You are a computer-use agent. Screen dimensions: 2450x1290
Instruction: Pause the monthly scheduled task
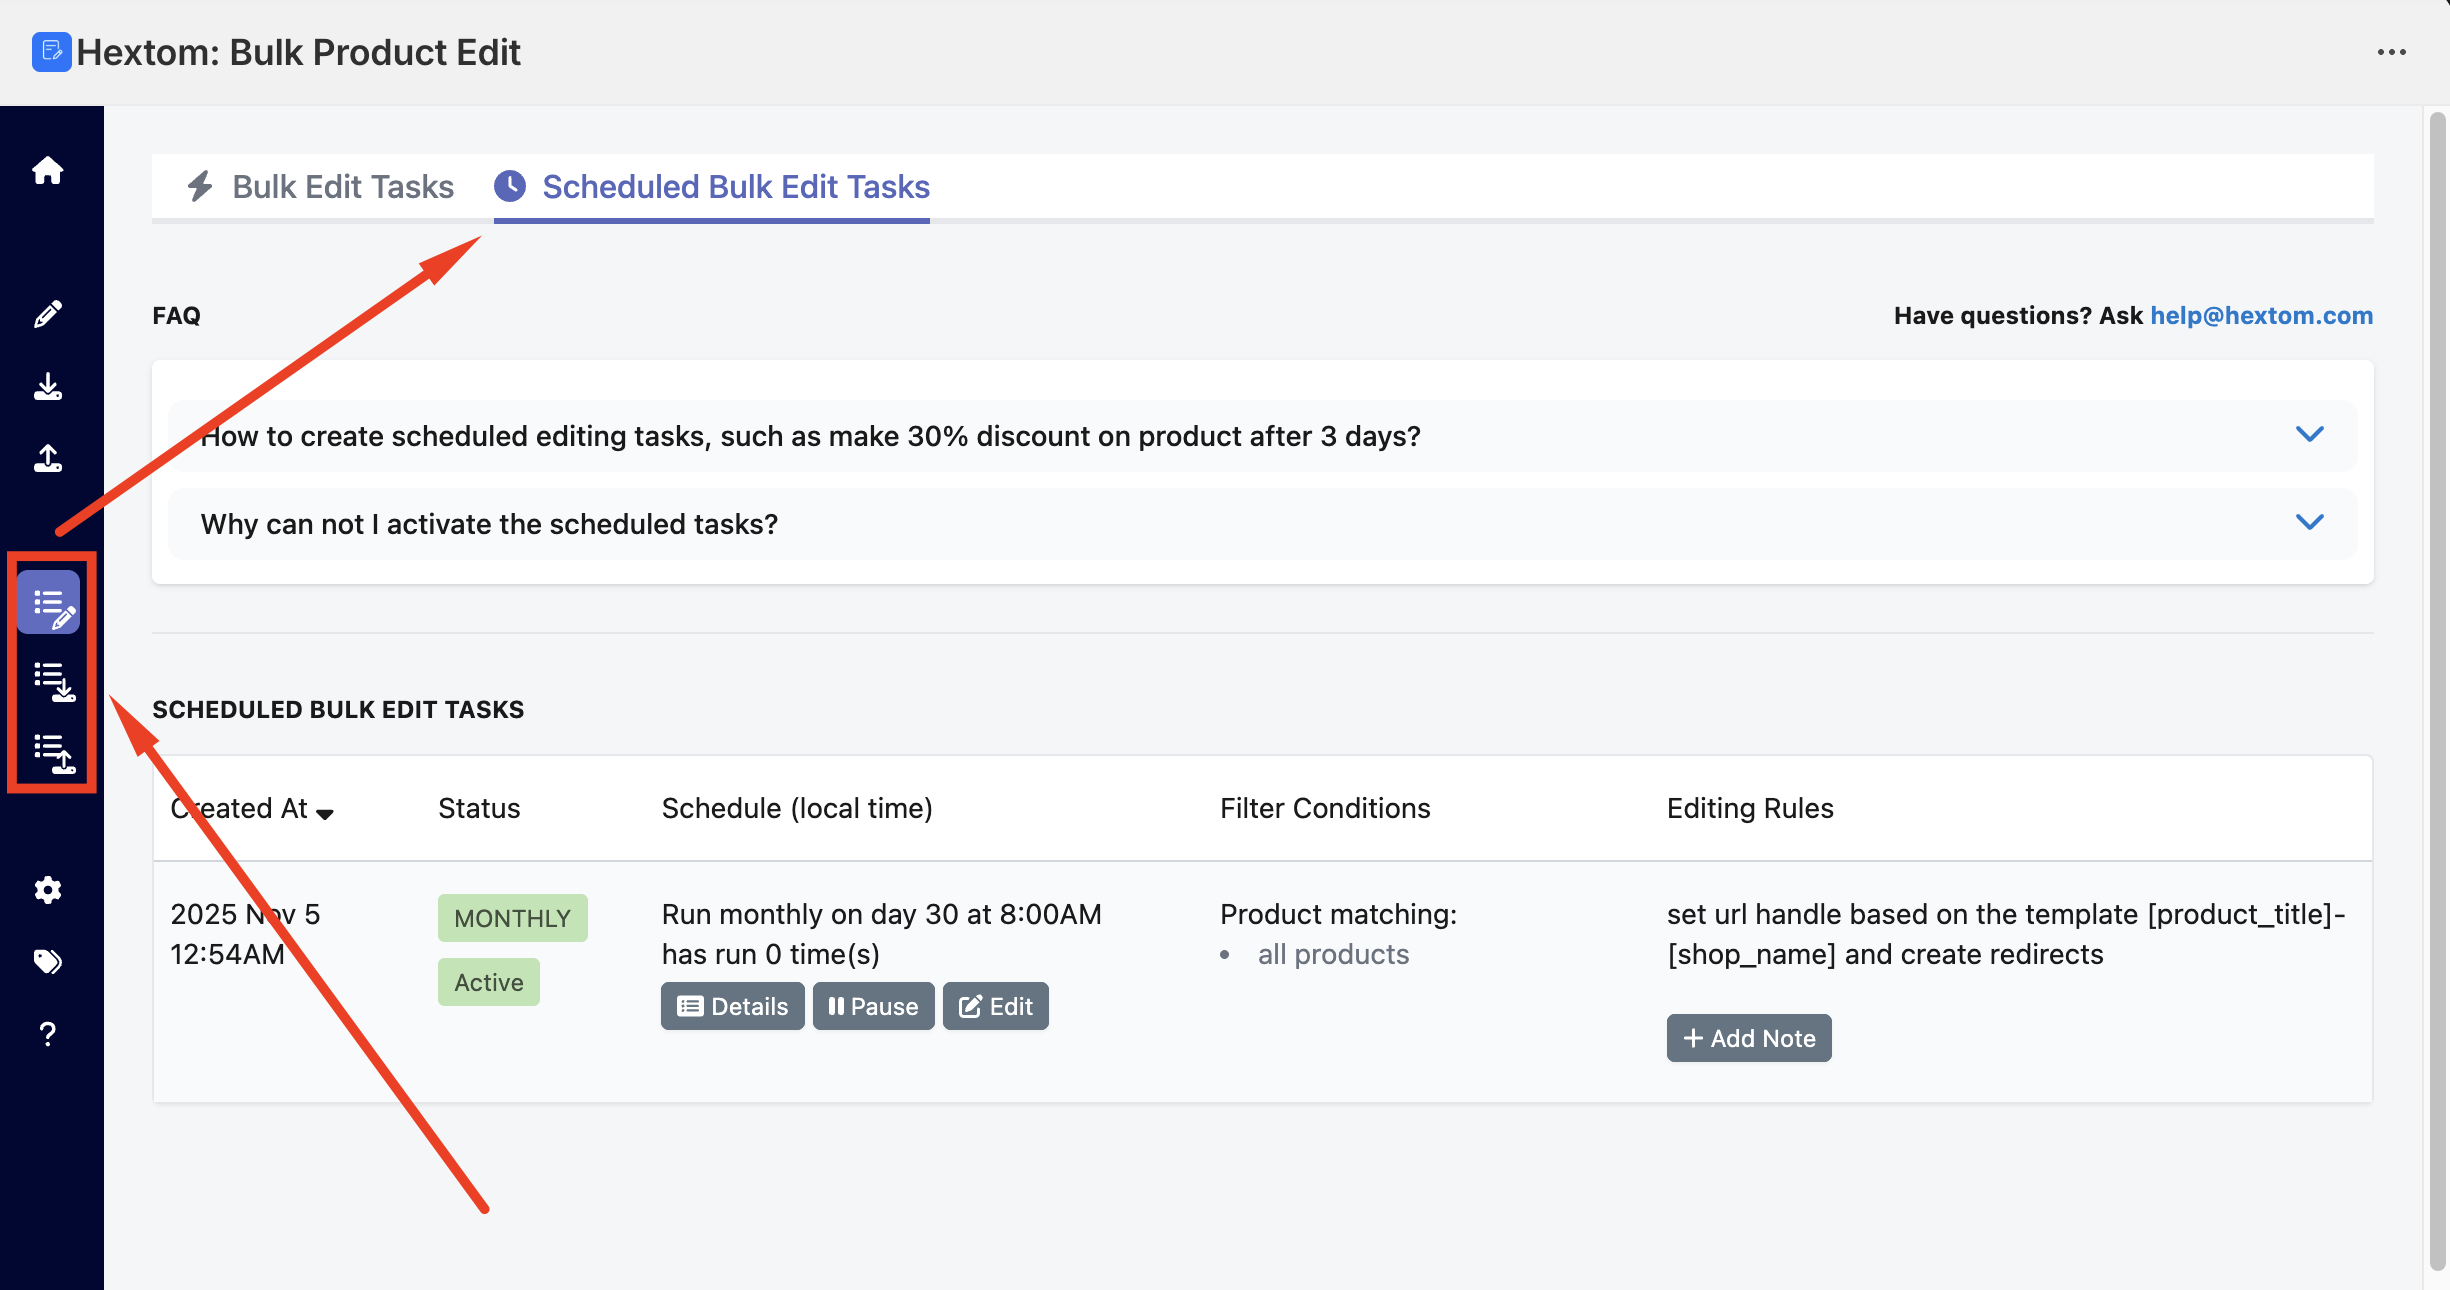point(873,1006)
